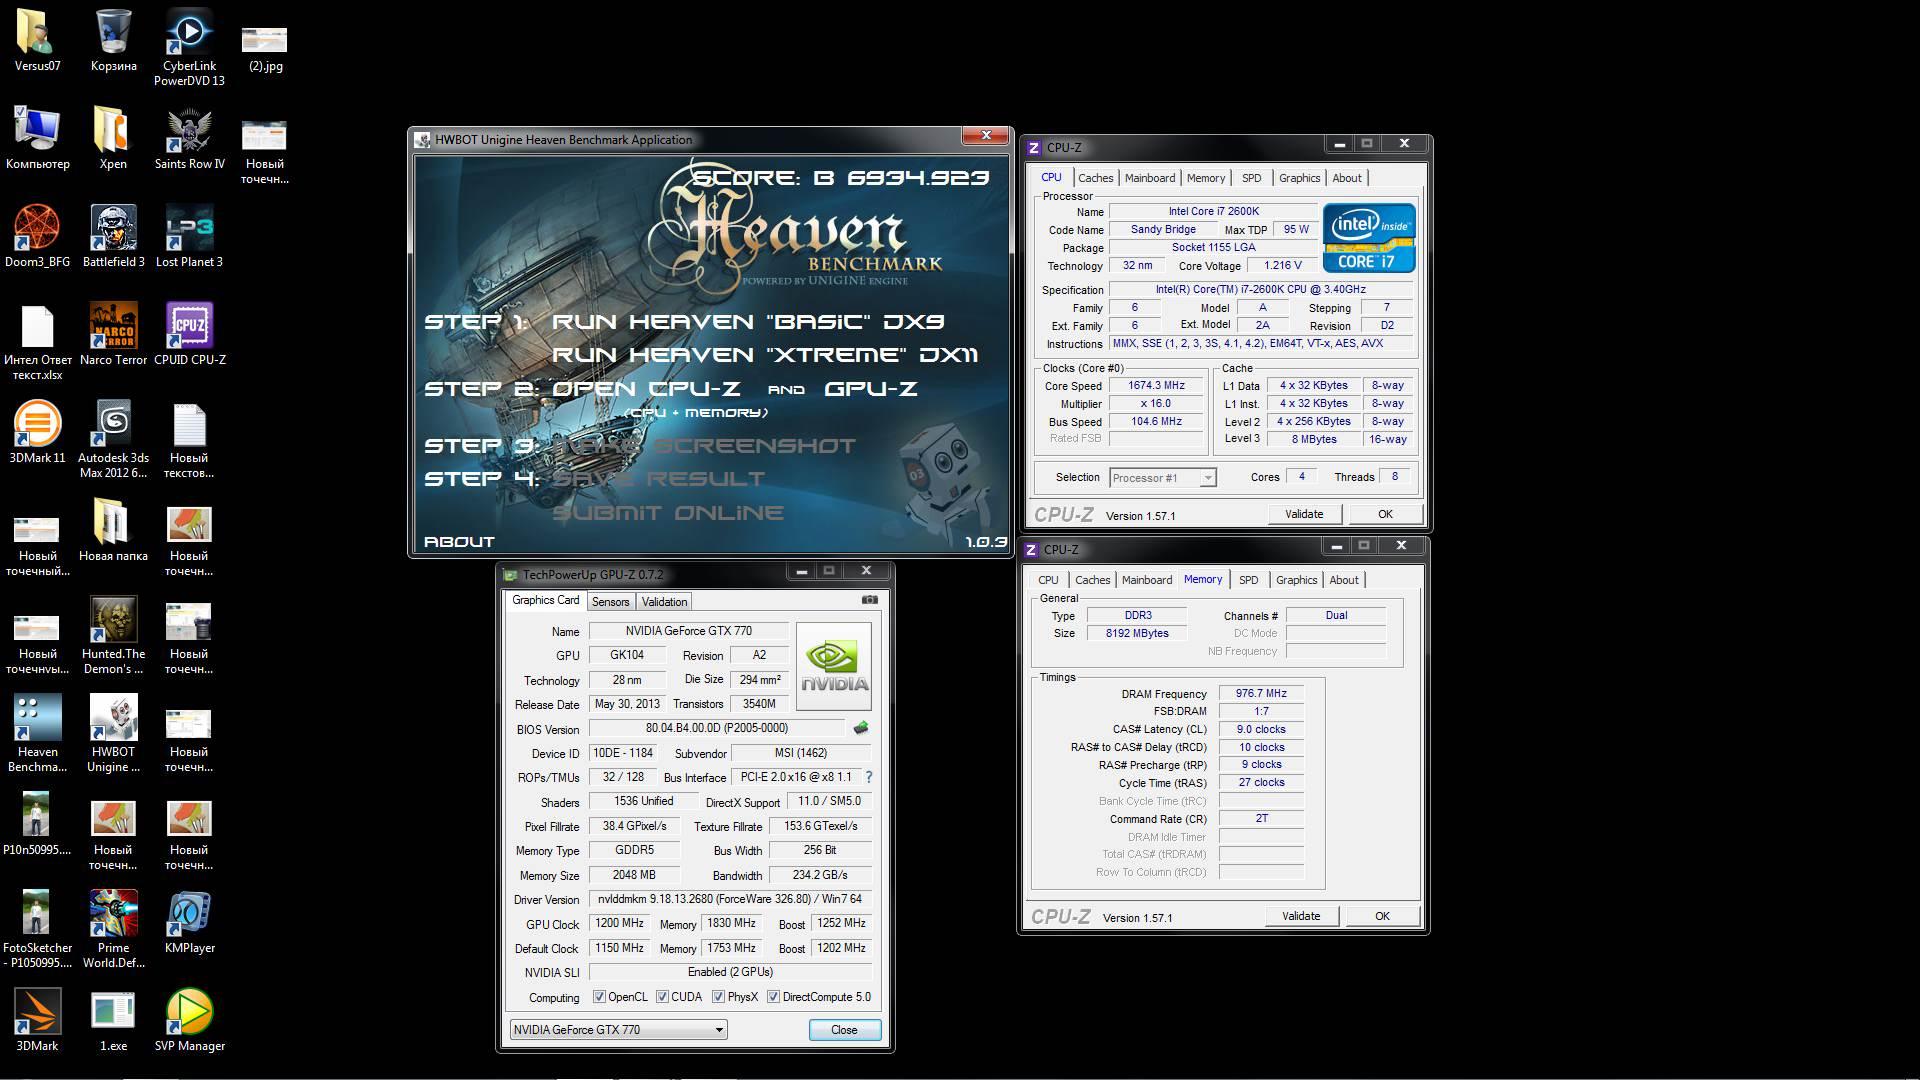Viewport: 1920px width, 1080px height.
Task: Open the Хрен folder icon
Action: click(113, 138)
